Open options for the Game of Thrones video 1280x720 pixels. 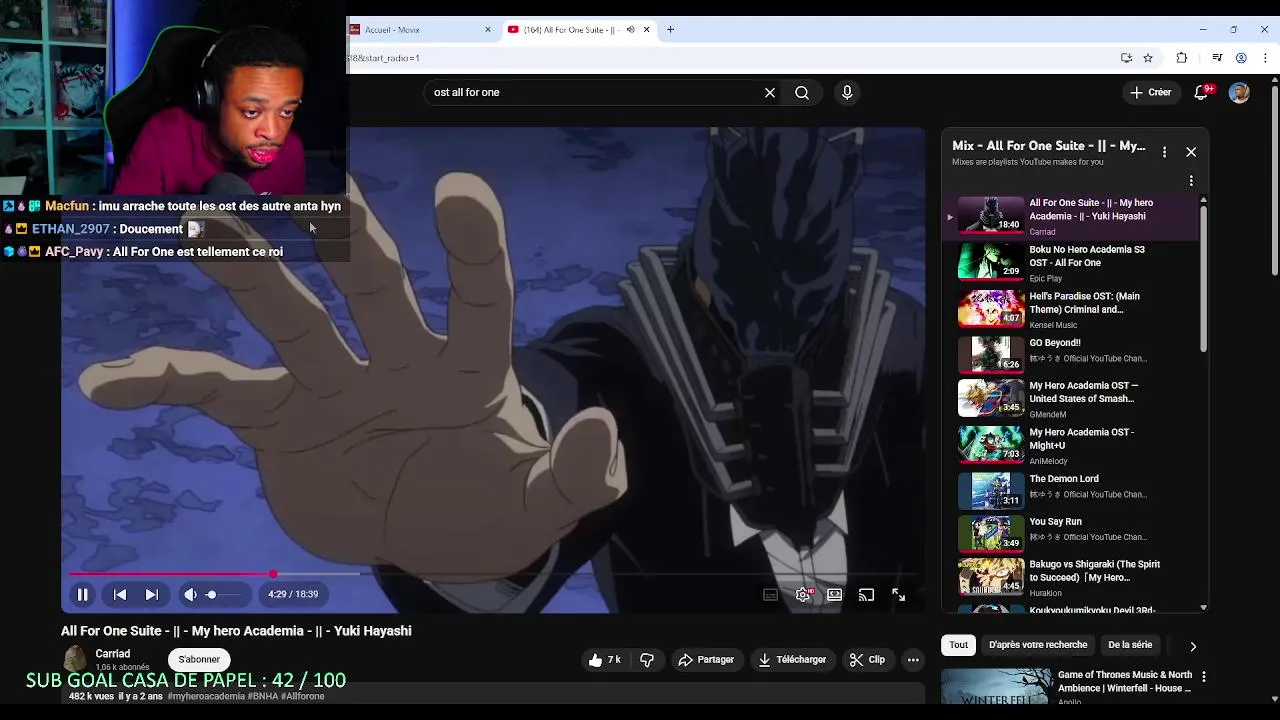point(1204,677)
